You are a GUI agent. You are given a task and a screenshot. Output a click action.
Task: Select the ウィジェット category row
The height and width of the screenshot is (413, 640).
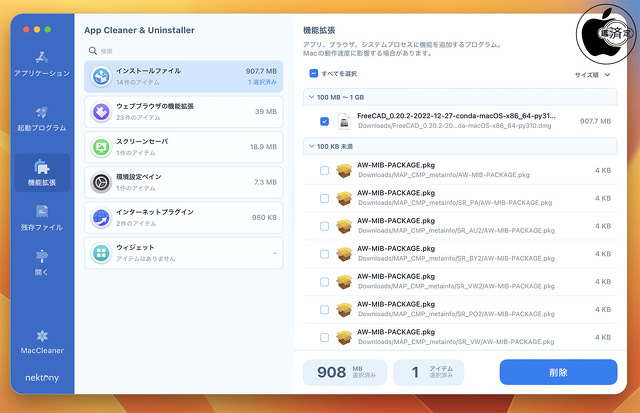point(184,253)
